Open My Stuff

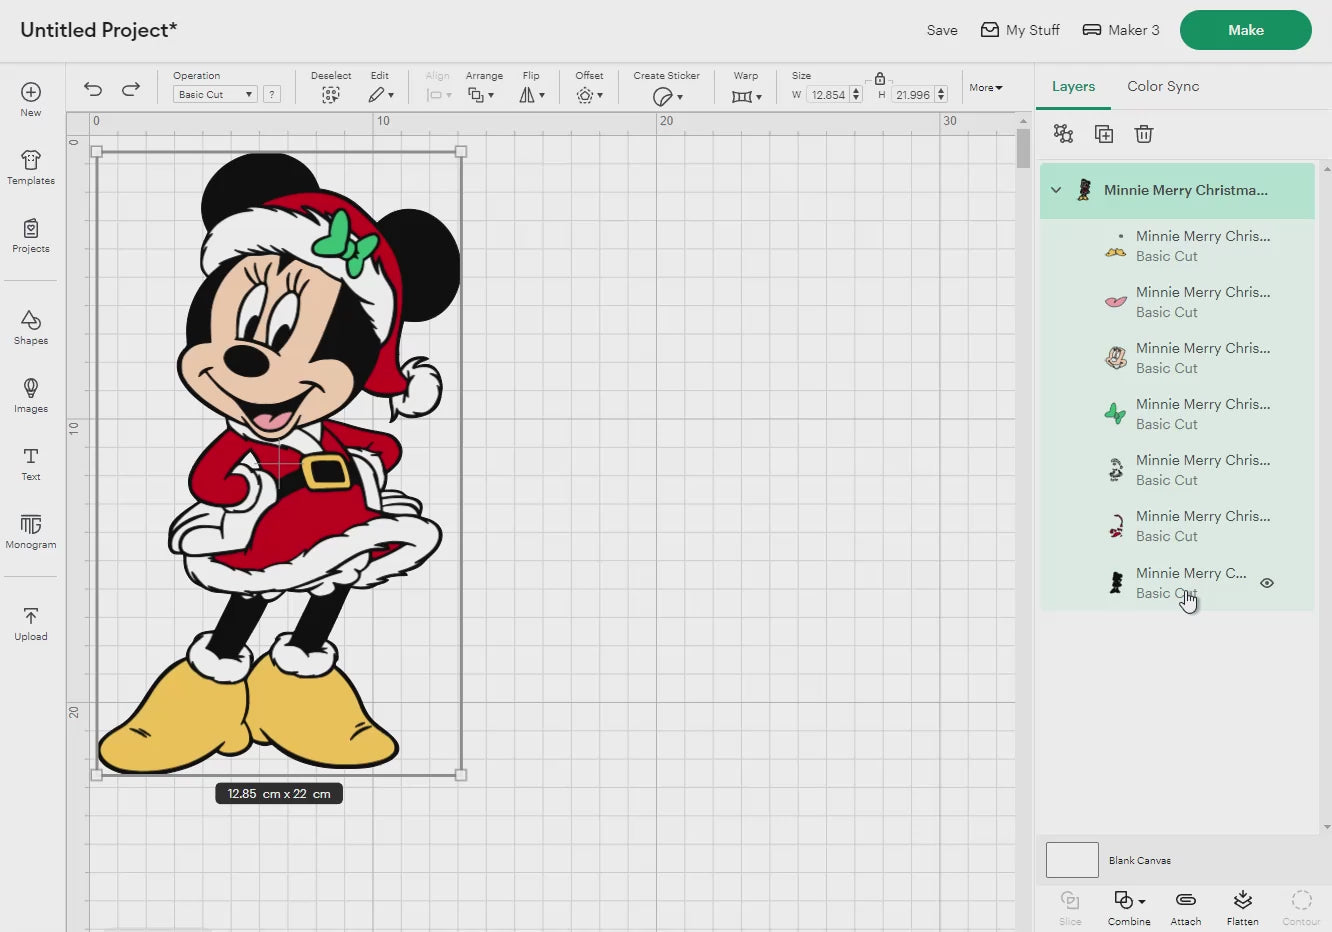pyautogui.click(x=1020, y=30)
